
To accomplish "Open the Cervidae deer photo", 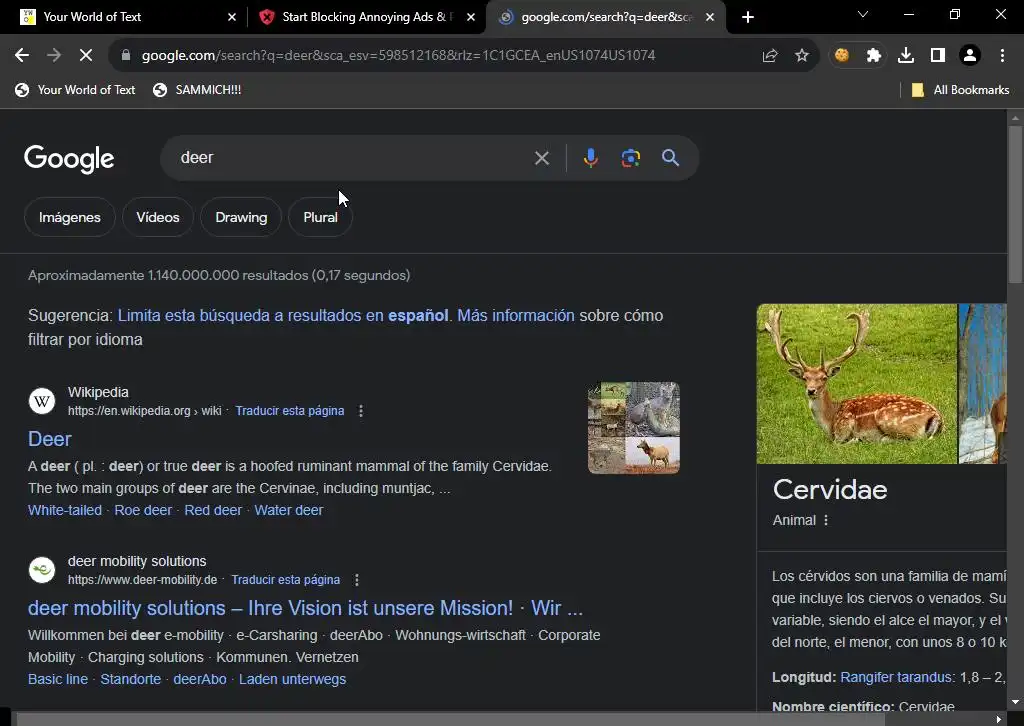I will (x=857, y=384).
